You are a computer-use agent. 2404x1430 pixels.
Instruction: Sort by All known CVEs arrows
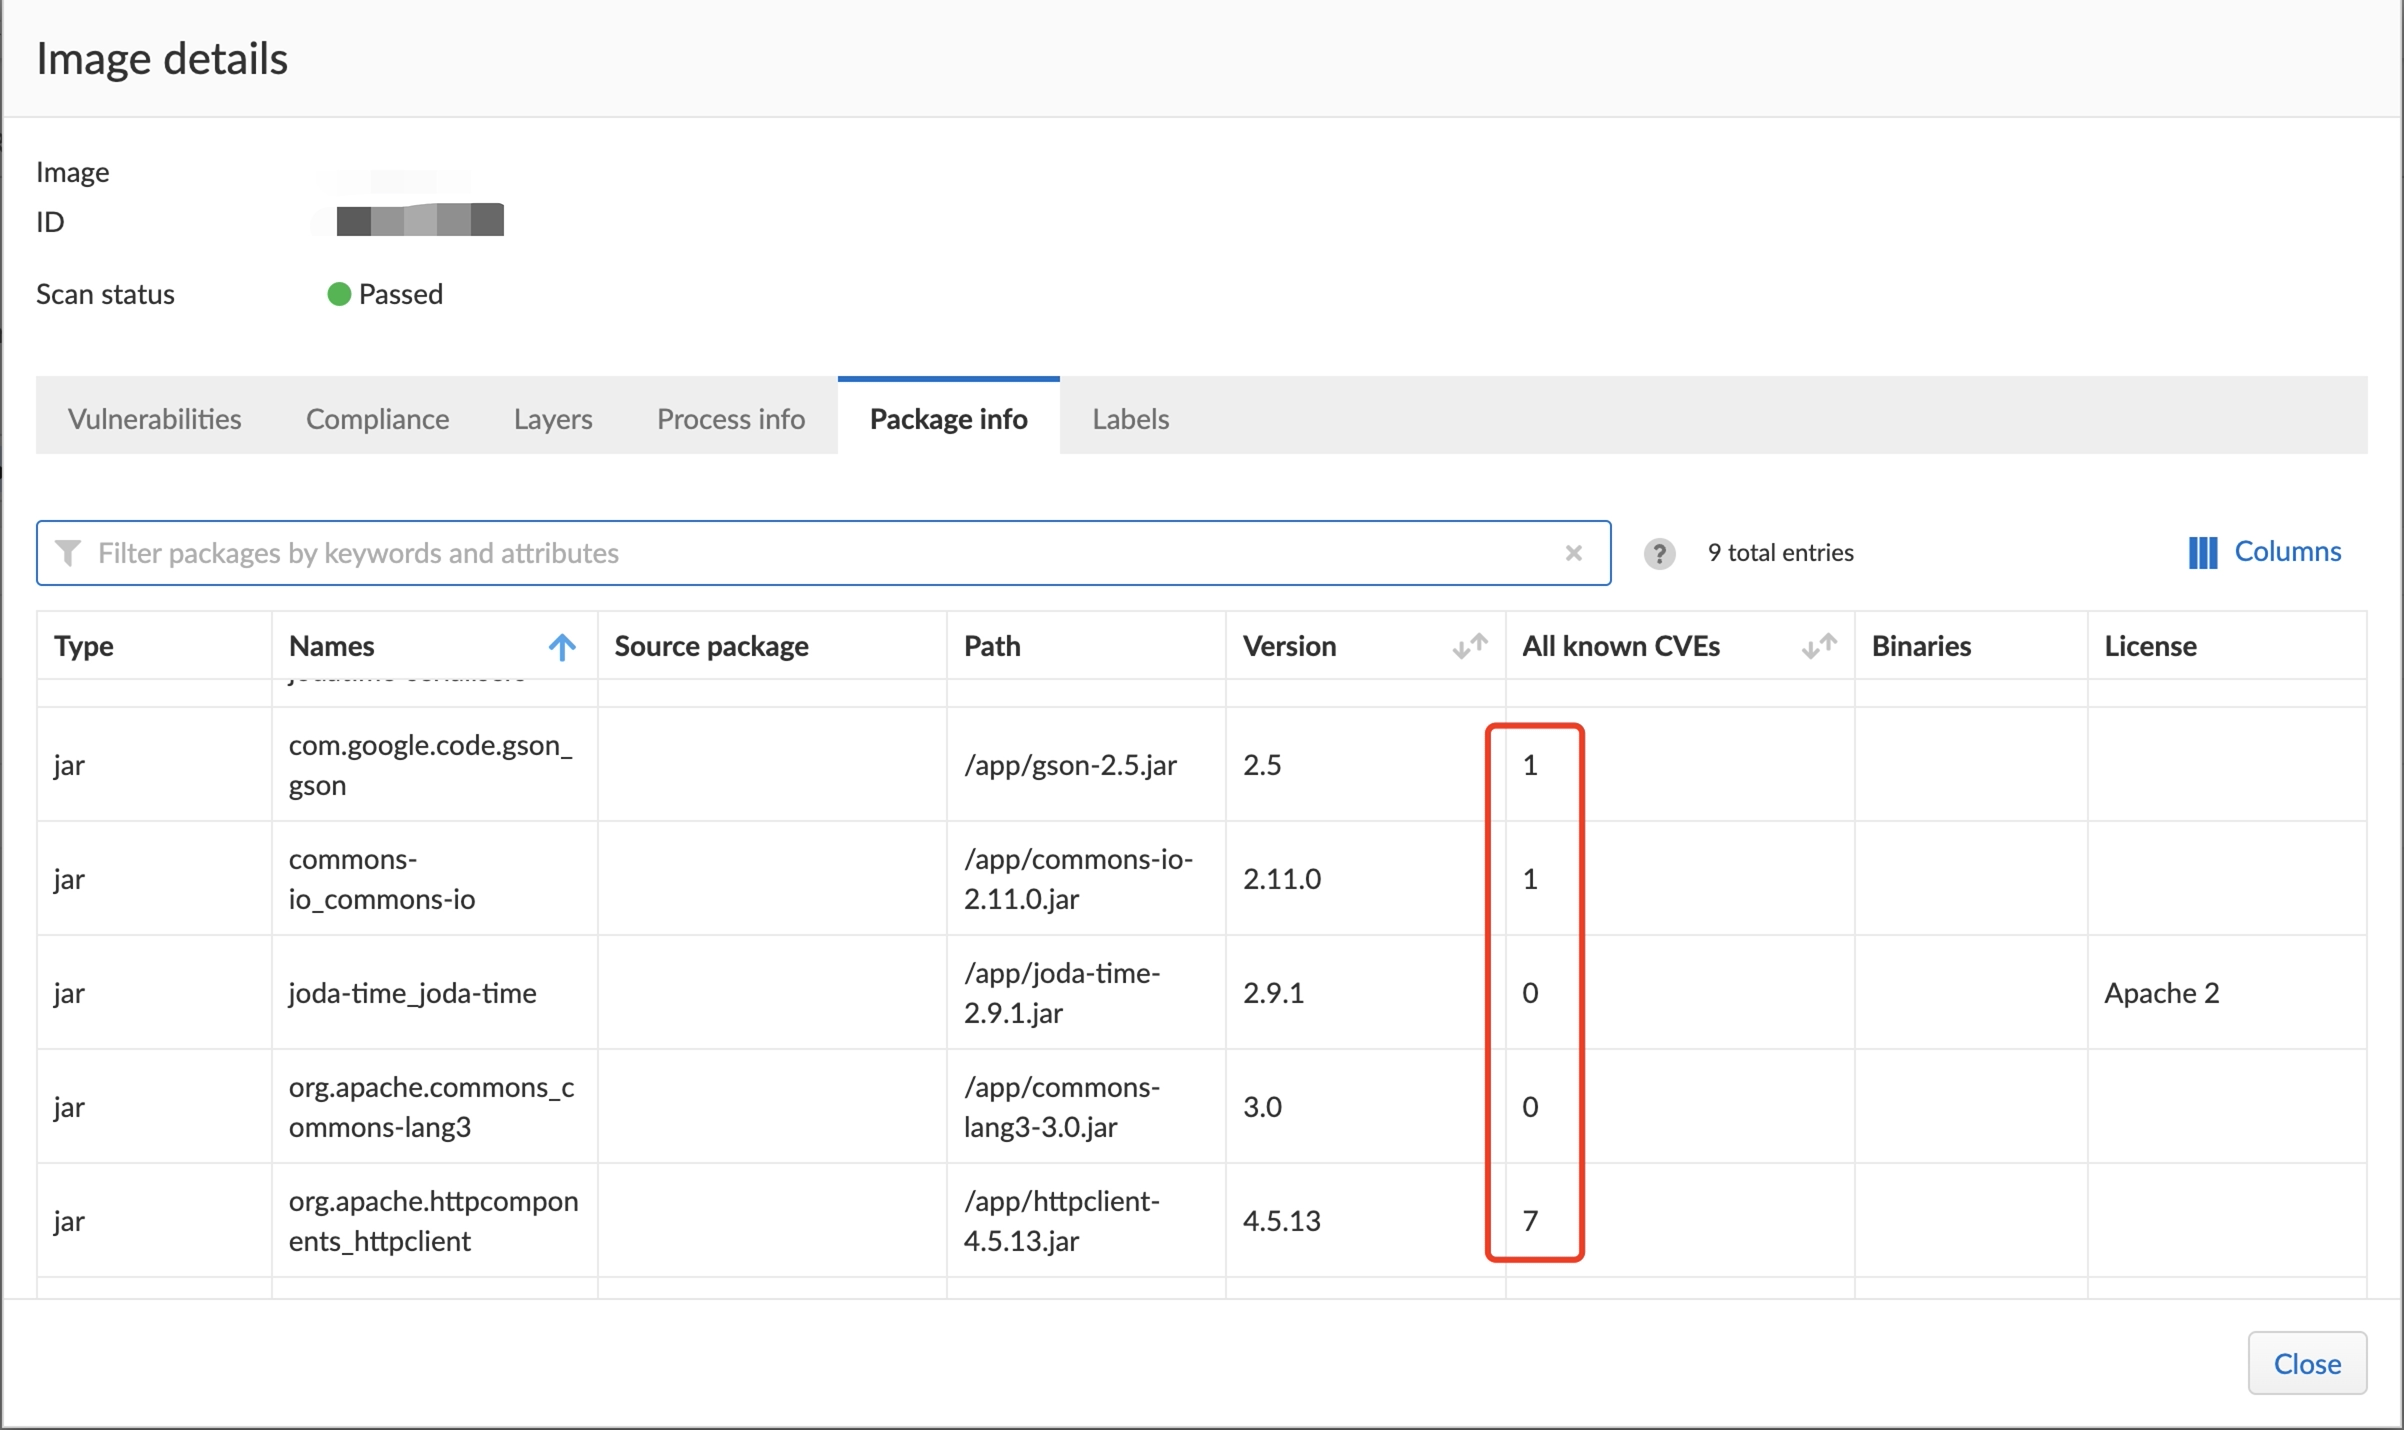pos(1819,647)
